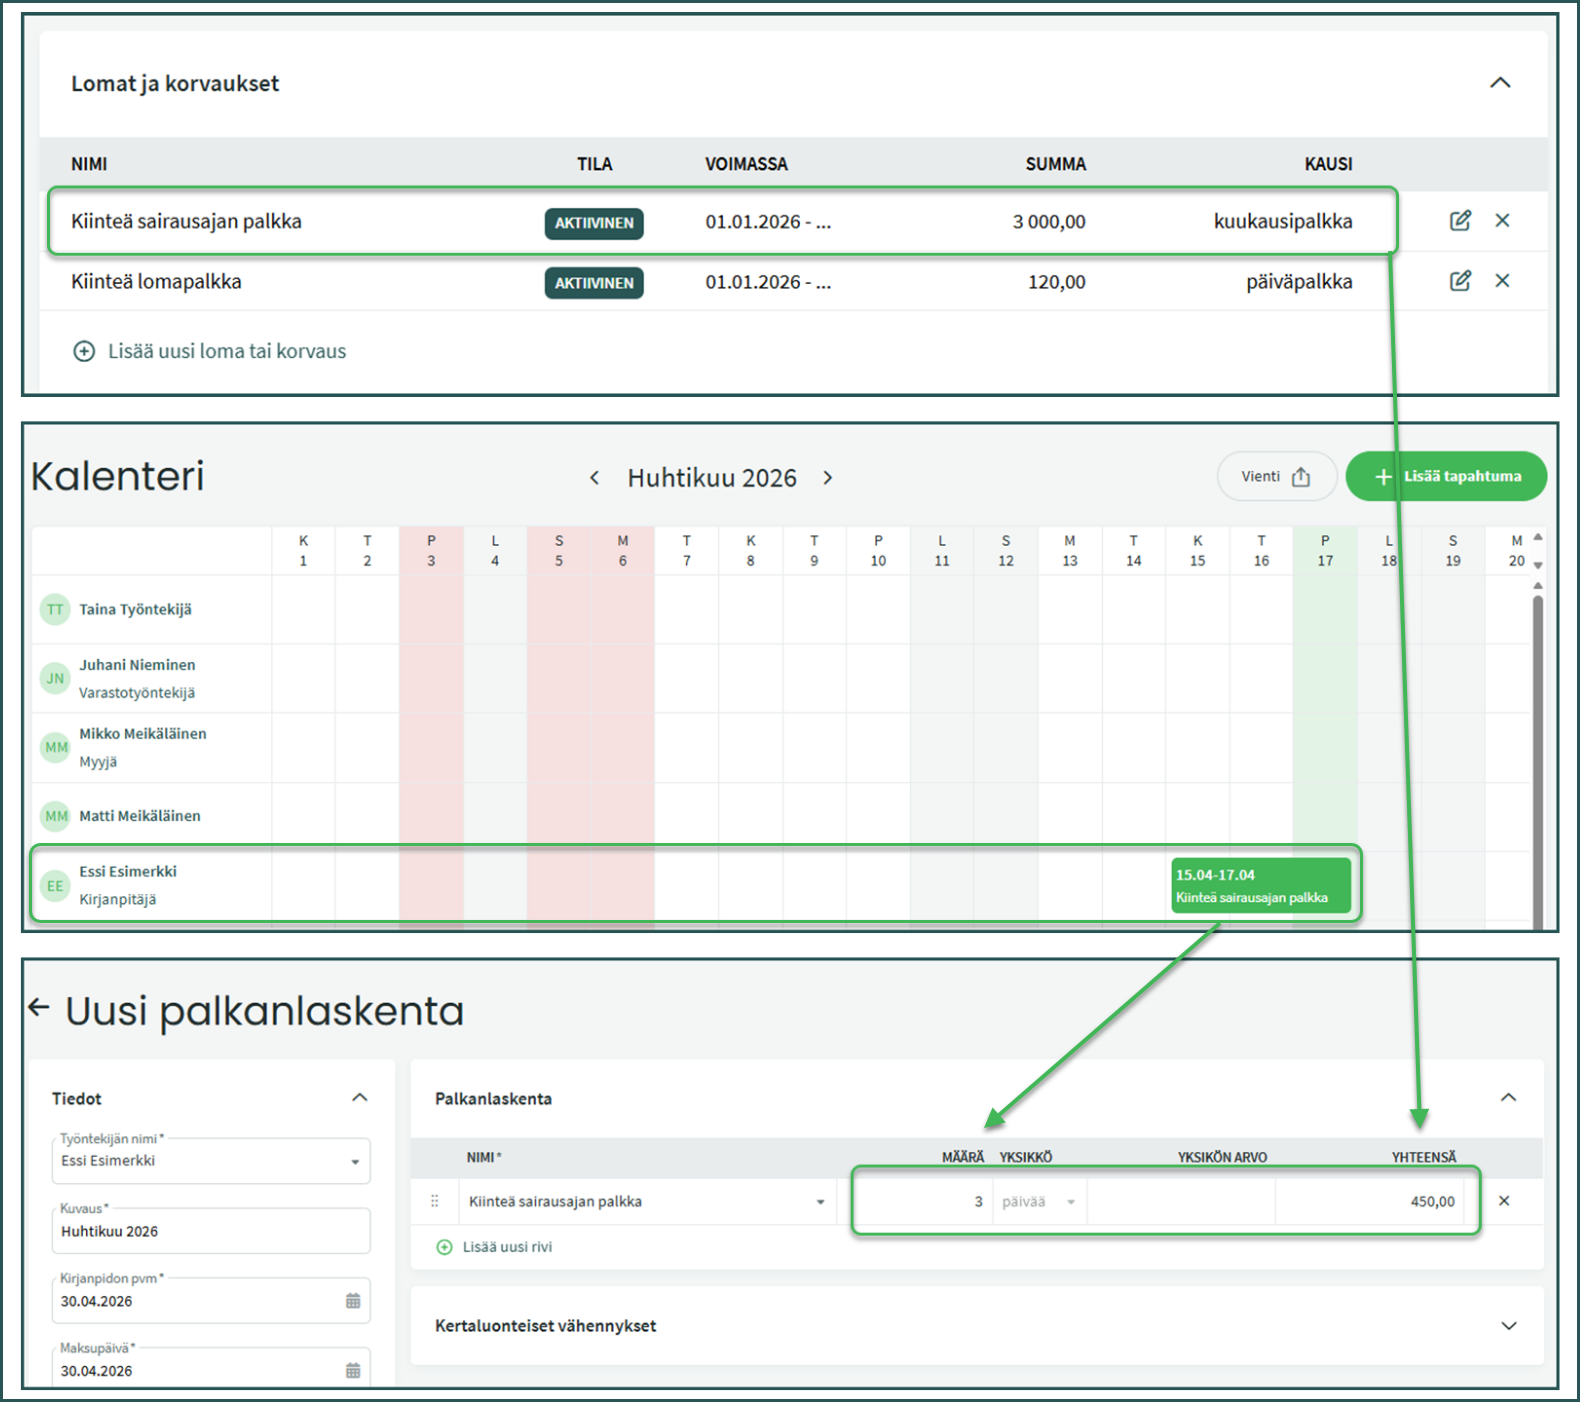The width and height of the screenshot is (1580, 1402).
Task: Go to previous month in calendar
Action: tap(594, 478)
